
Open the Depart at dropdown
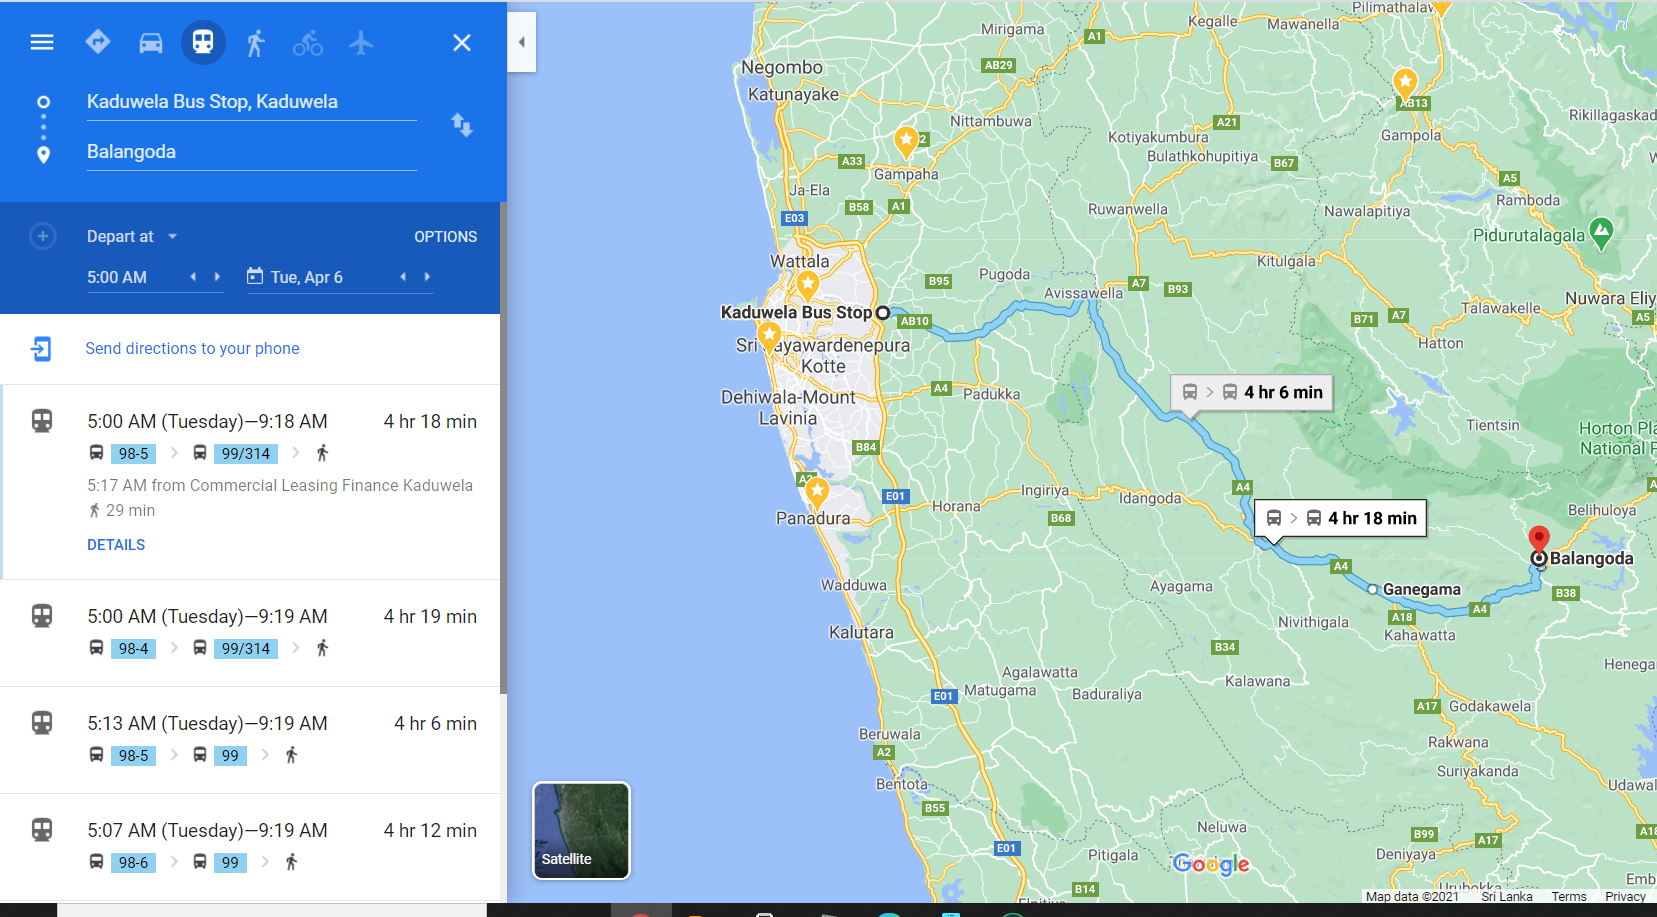coord(132,237)
